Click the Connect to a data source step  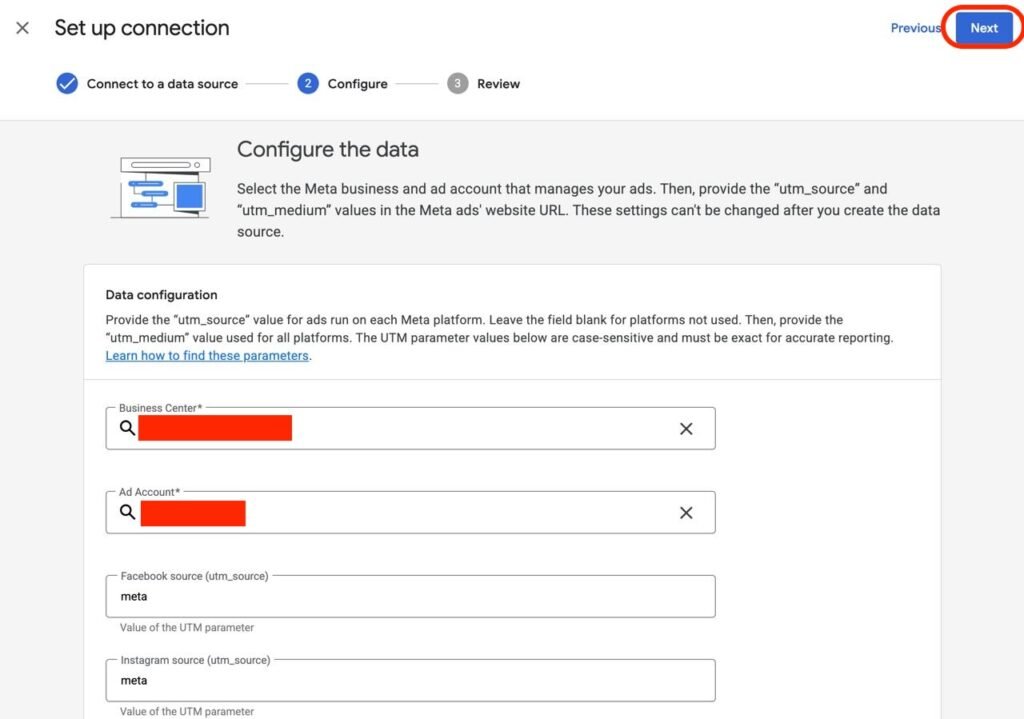(x=162, y=84)
